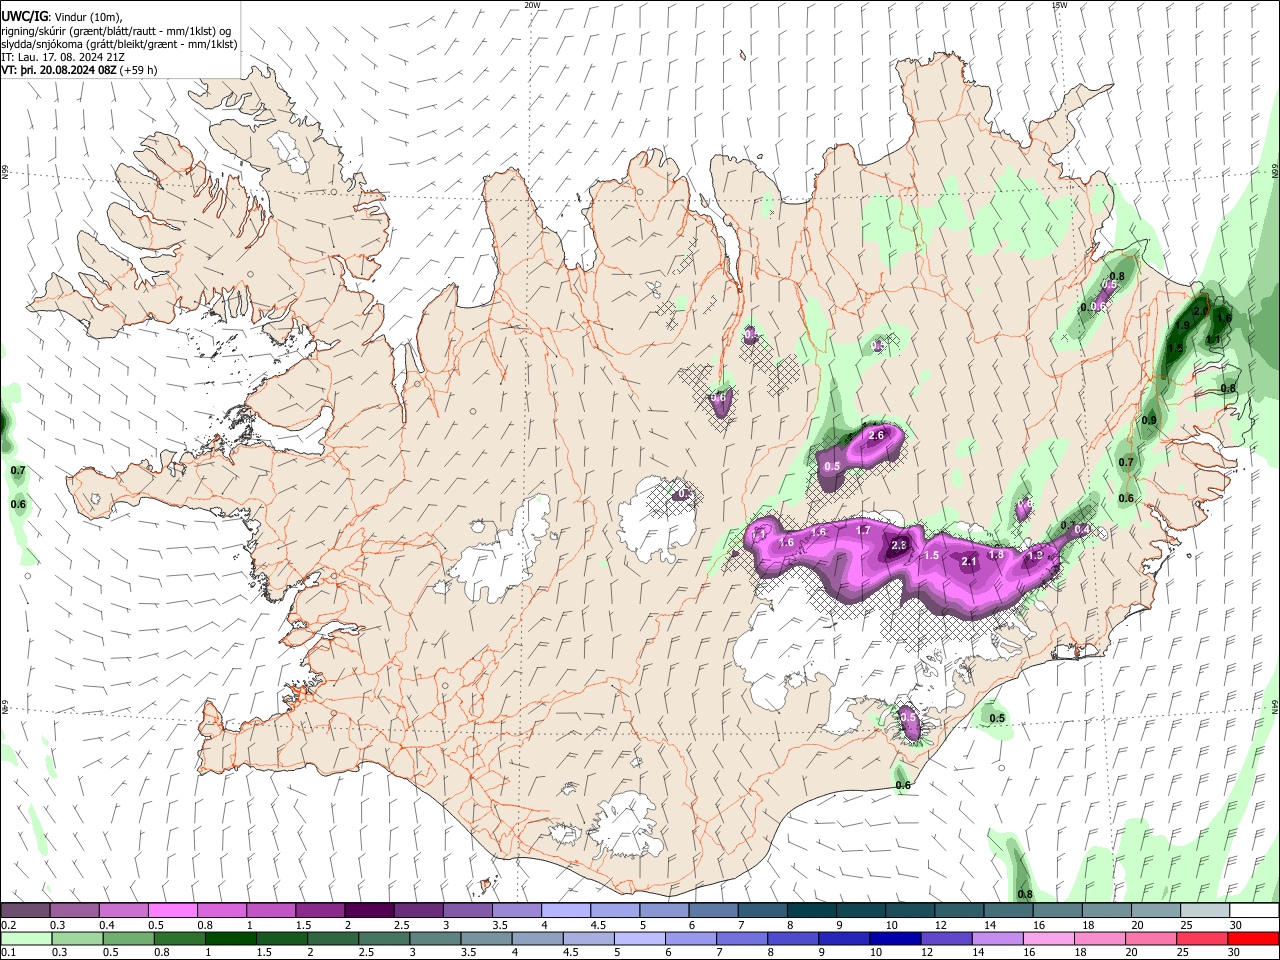Click the 'IT: Lau. 17. 08. 2024 21Z' line
Screen dimensions: 1280x960
[63, 58]
